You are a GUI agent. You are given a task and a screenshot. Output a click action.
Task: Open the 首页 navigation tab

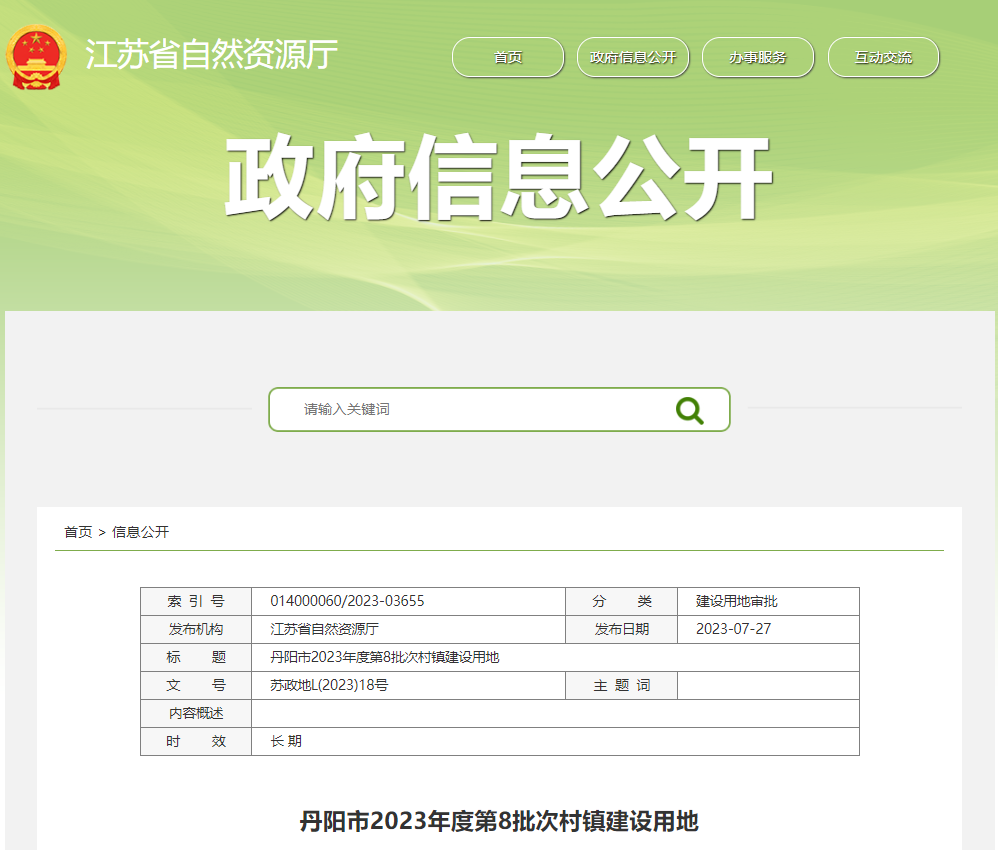508,57
